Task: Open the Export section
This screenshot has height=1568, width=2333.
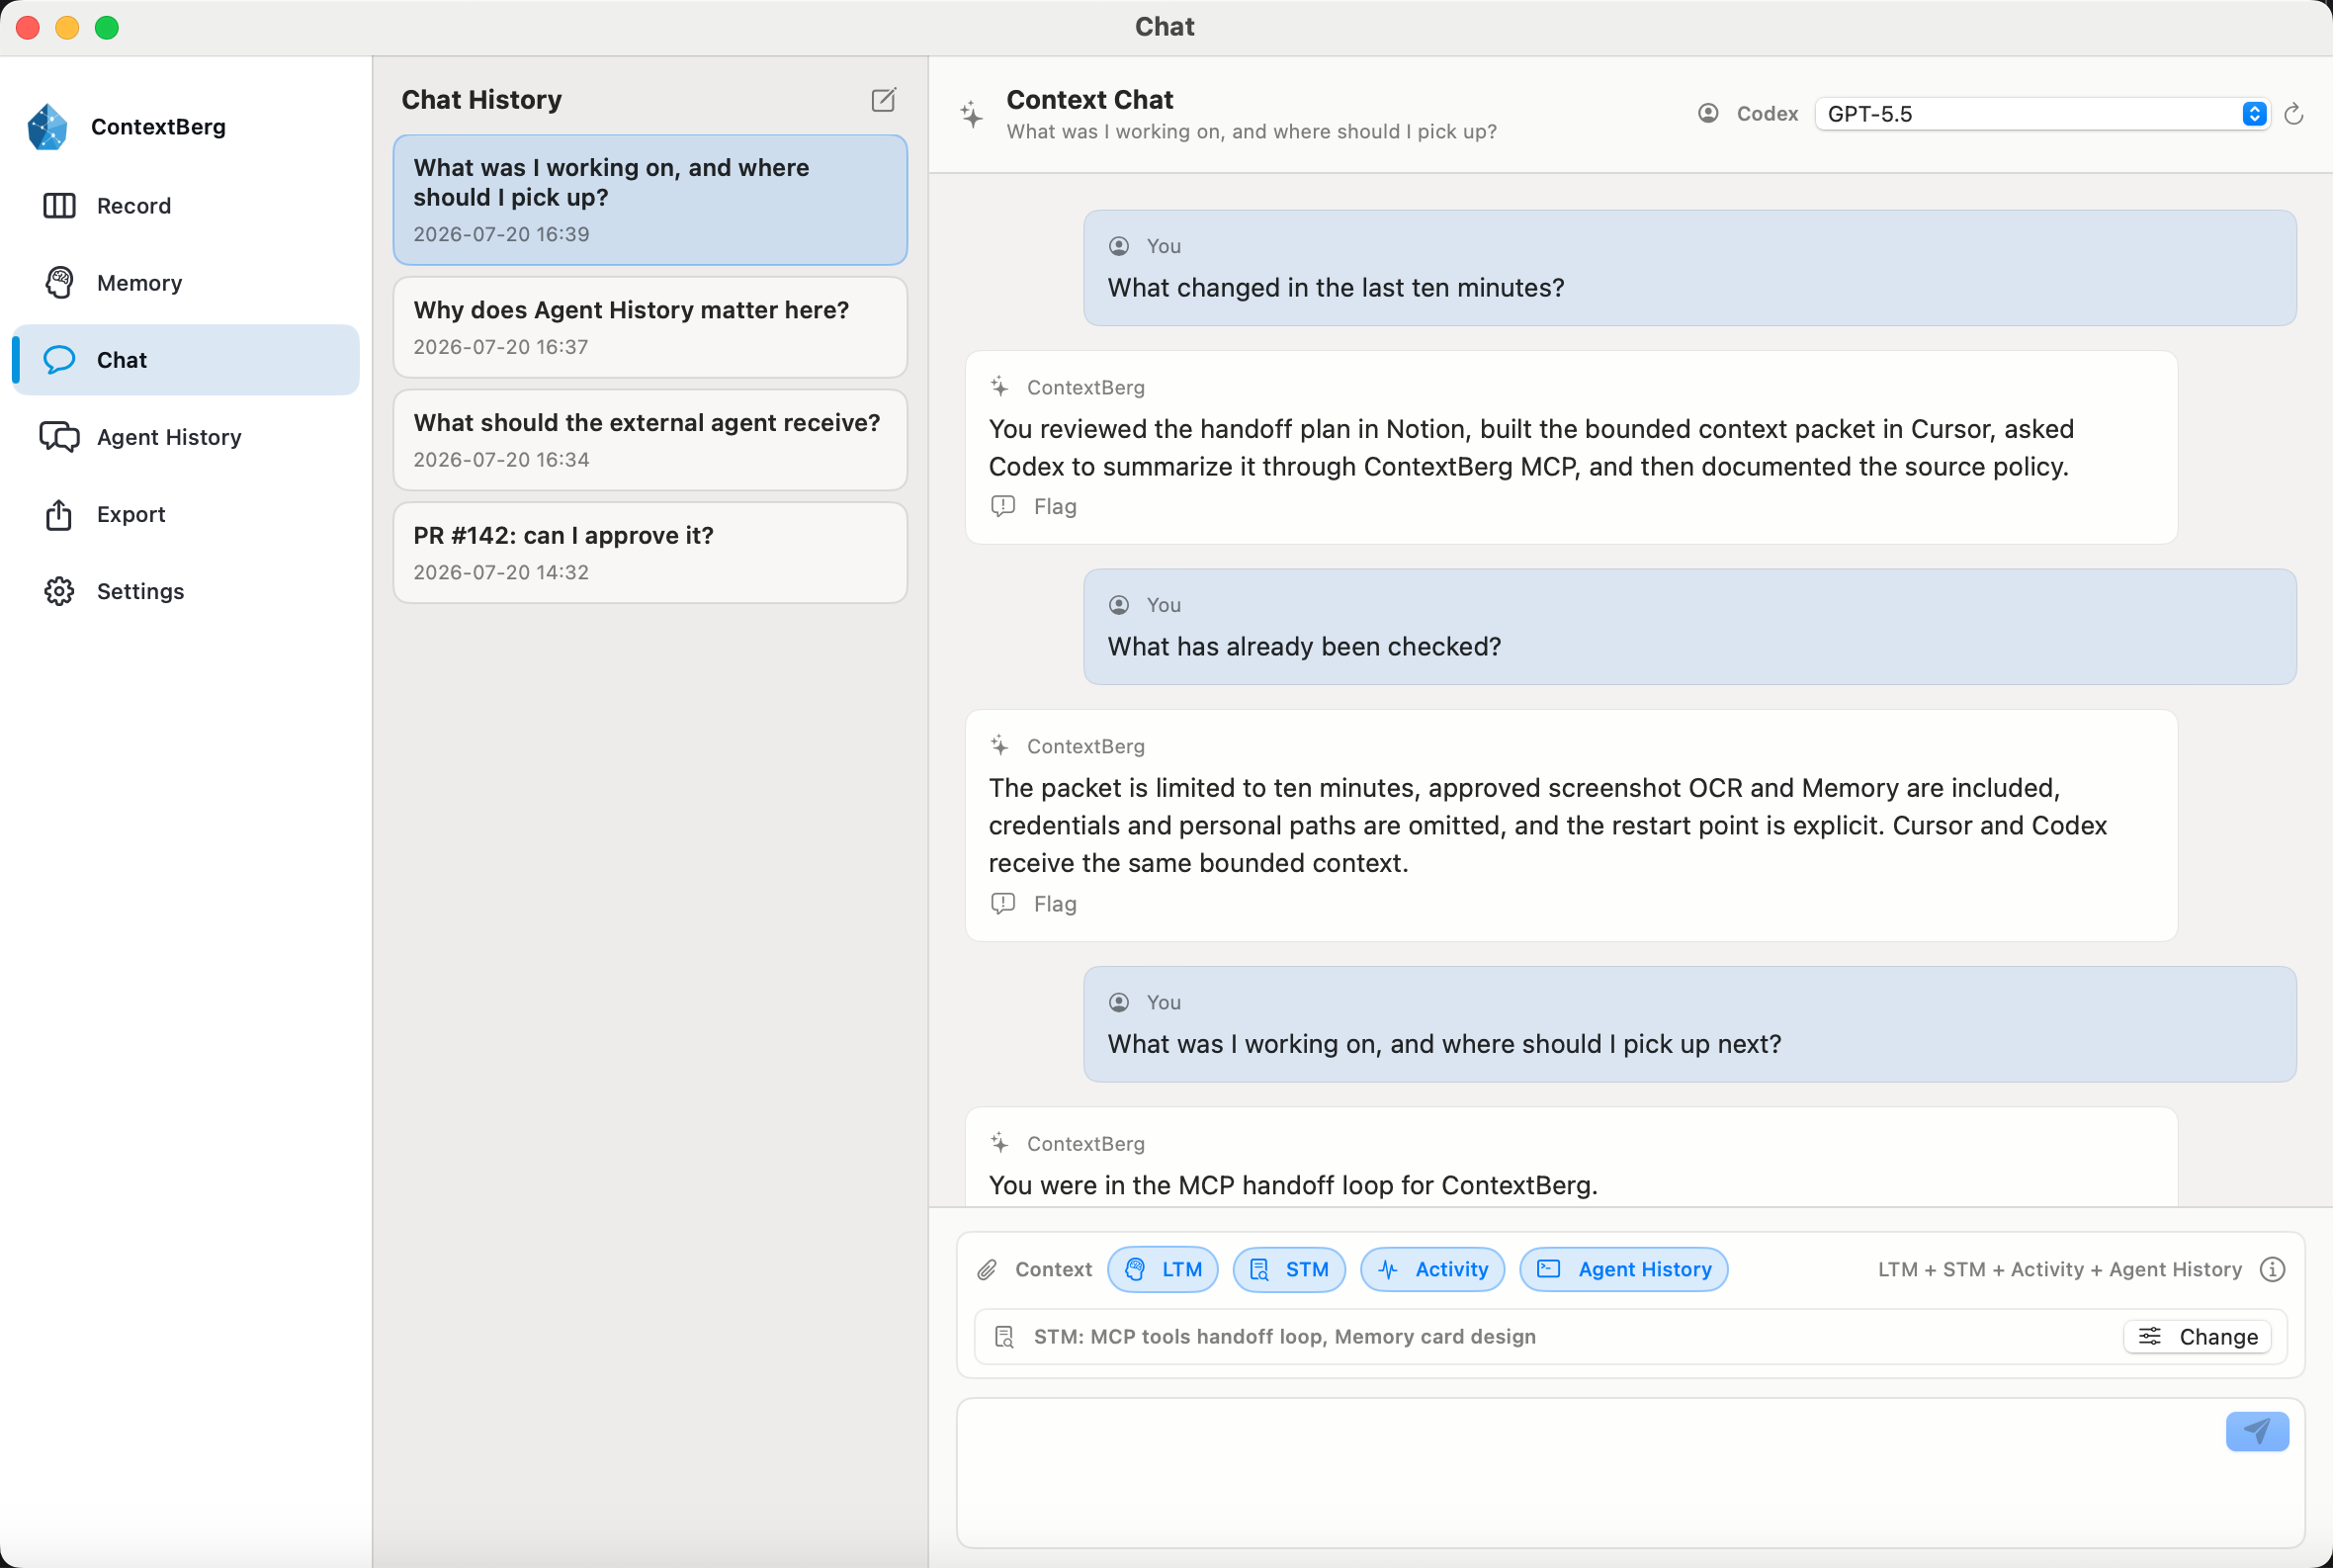Action: click(x=186, y=514)
